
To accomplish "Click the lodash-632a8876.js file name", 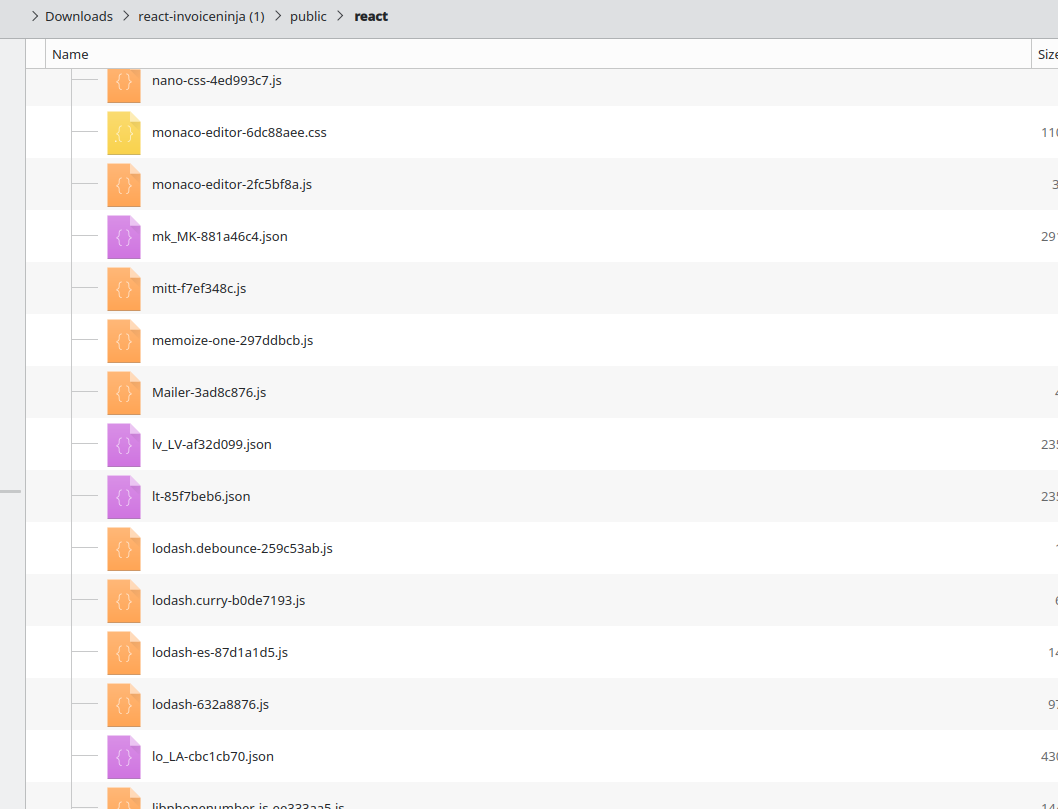I will coord(210,704).
